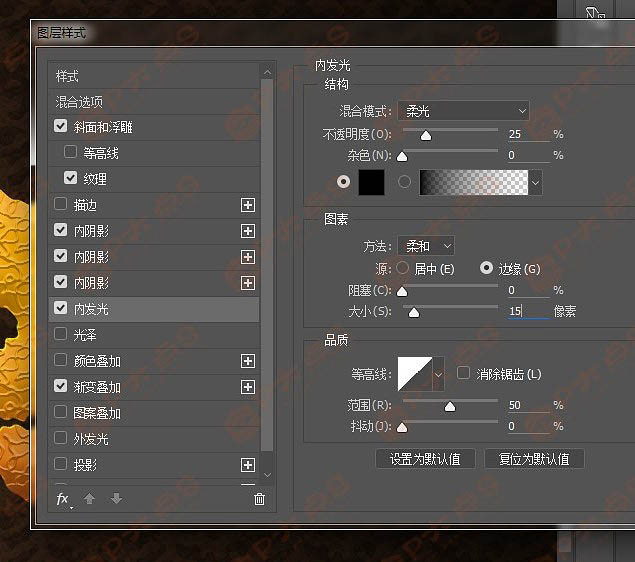Screen dimensions: 635x562
Task: Expand the 等高线 contour picker arrow
Action: click(x=438, y=374)
